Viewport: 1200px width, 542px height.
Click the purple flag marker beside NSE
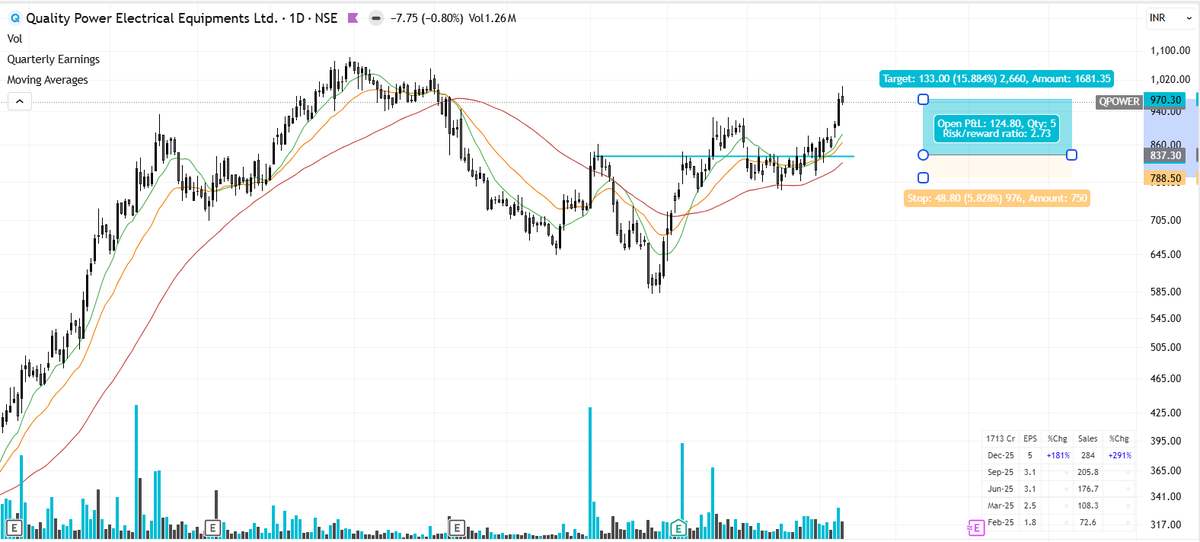[x=352, y=18]
